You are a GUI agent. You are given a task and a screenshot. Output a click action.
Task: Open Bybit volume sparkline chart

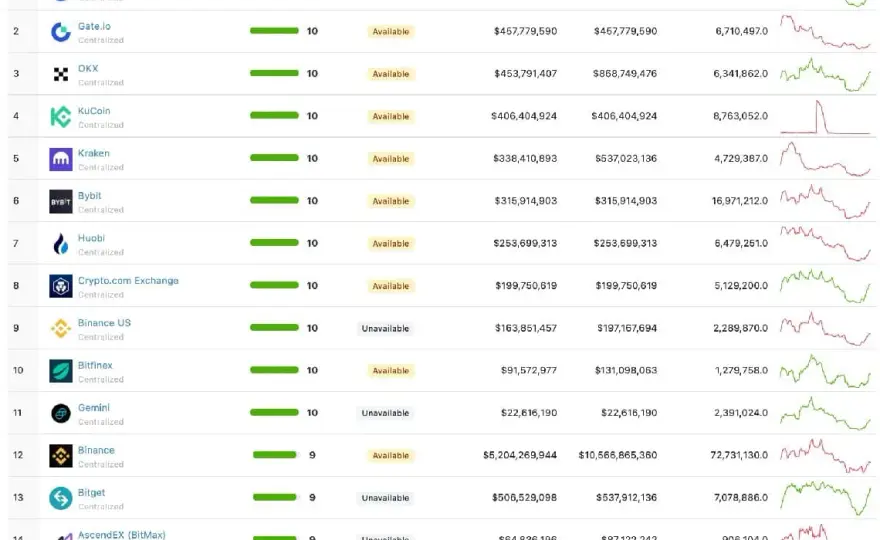pos(825,202)
